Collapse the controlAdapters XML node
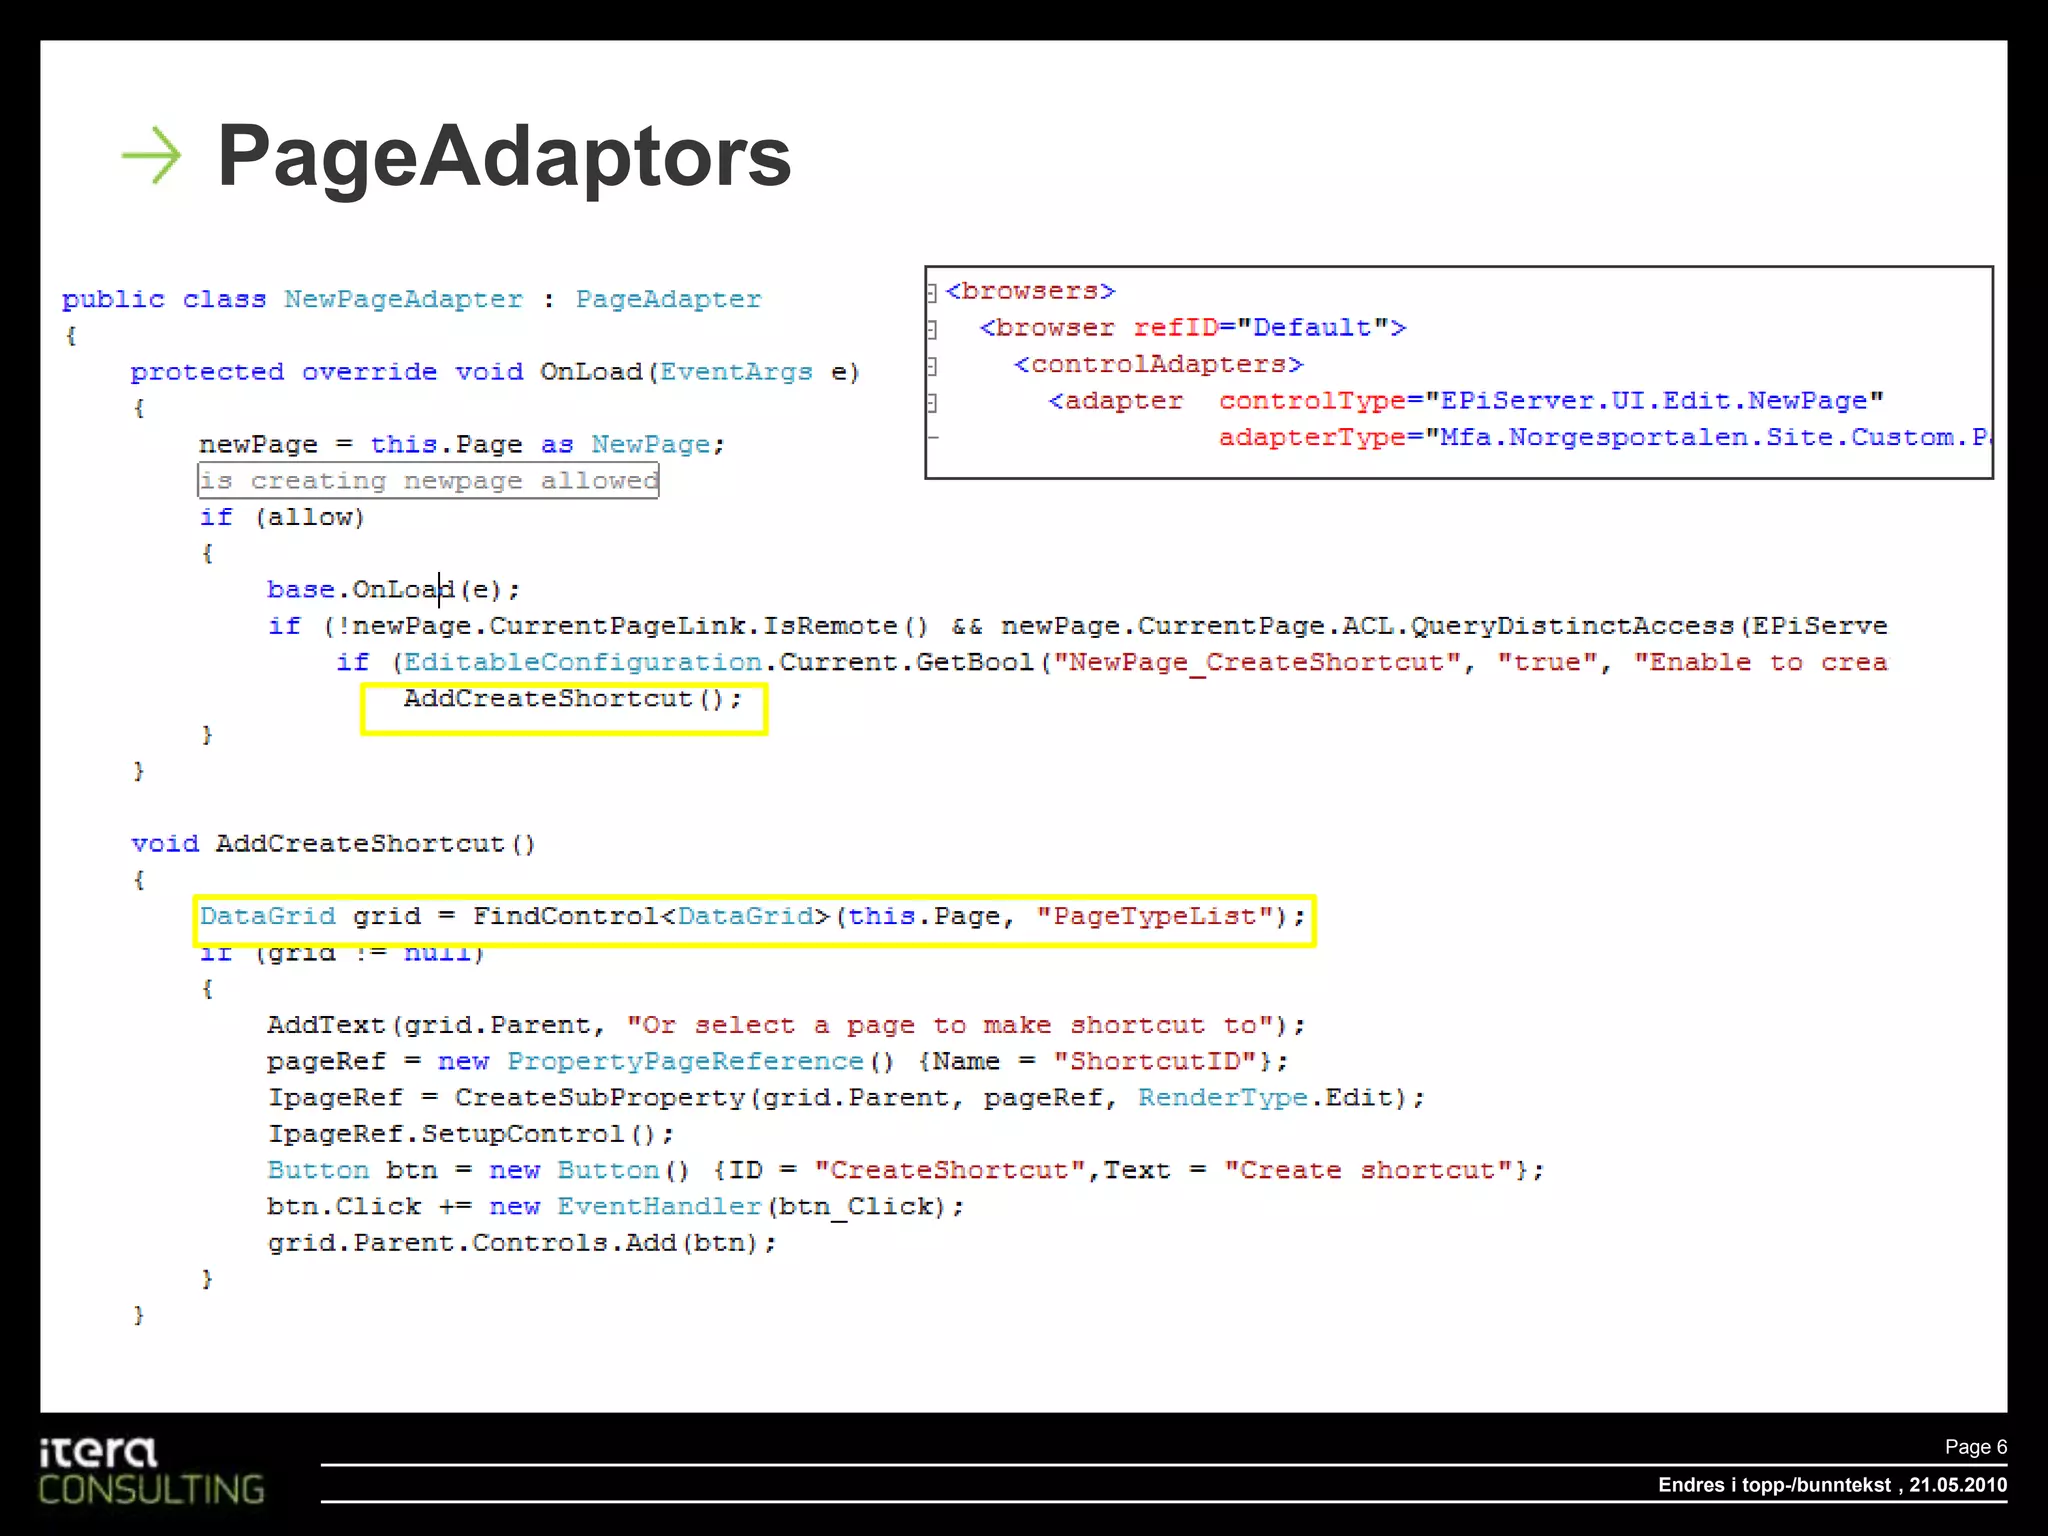Image resolution: width=2048 pixels, height=1536 pixels. (x=932, y=366)
